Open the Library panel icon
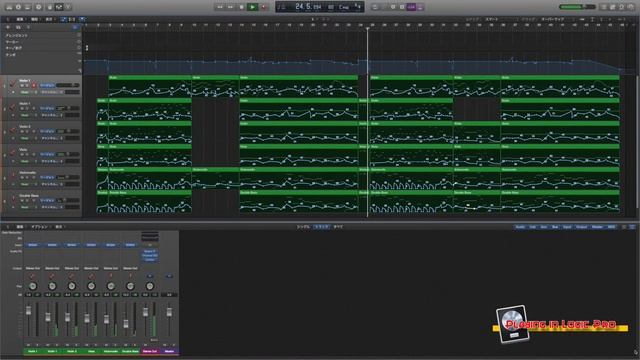Screen dimensions: 640x360 pyautogui.click(x=9, y=7)
